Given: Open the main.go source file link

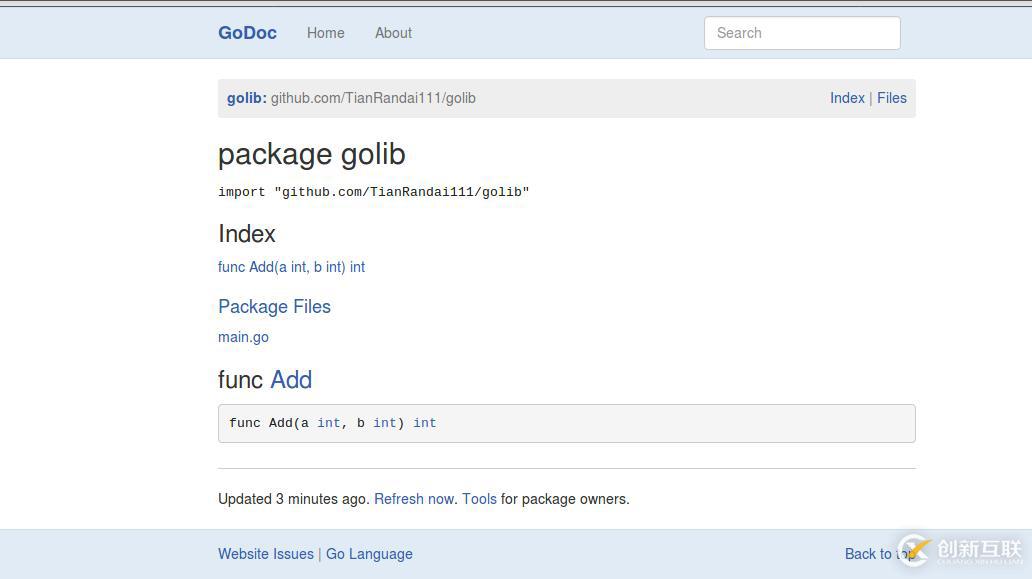Looking at the screenshot, I should 243,337.
